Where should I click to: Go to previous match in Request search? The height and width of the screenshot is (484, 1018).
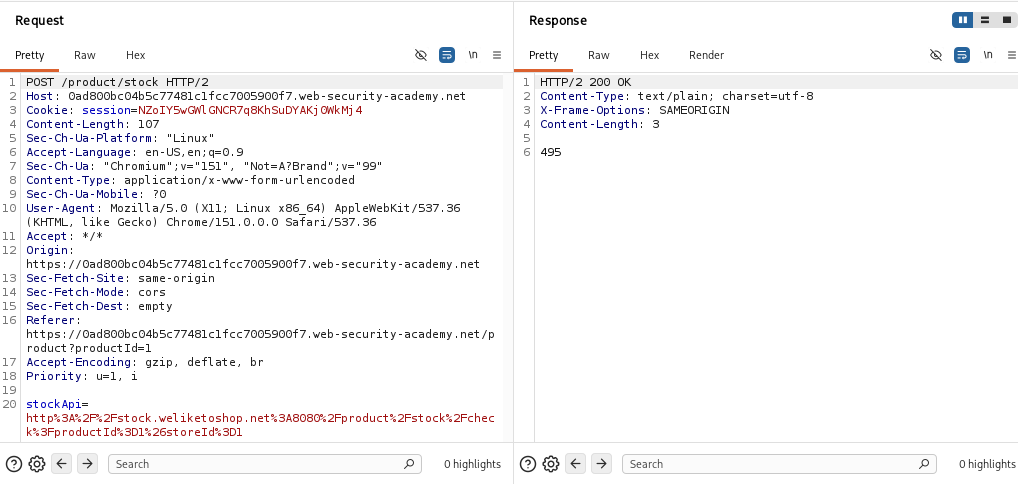pyautogui.click(x=62, y=464)
